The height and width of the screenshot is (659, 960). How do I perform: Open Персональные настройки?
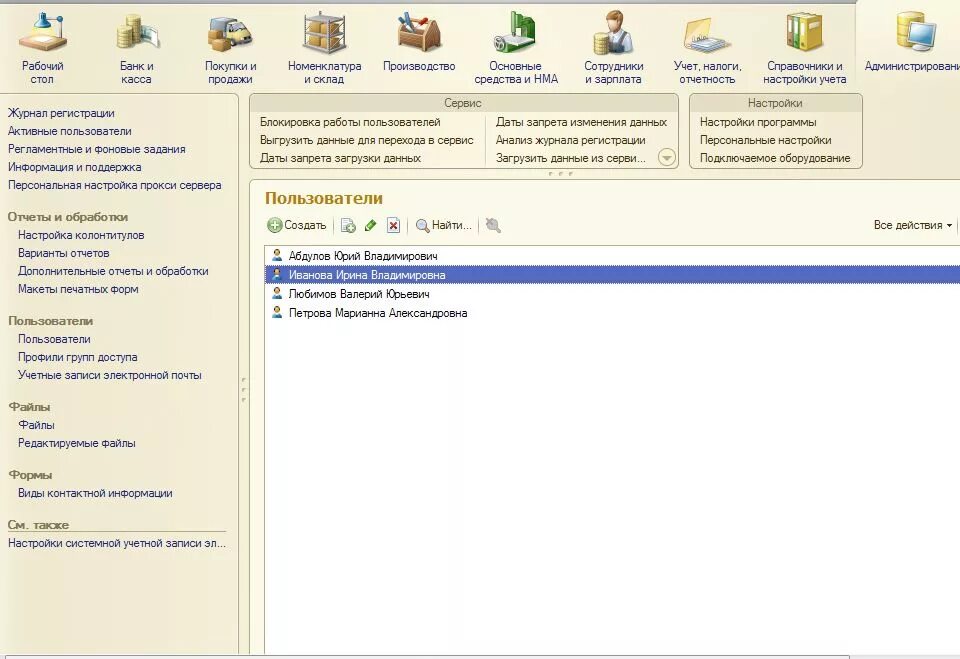tap(765, 140)
